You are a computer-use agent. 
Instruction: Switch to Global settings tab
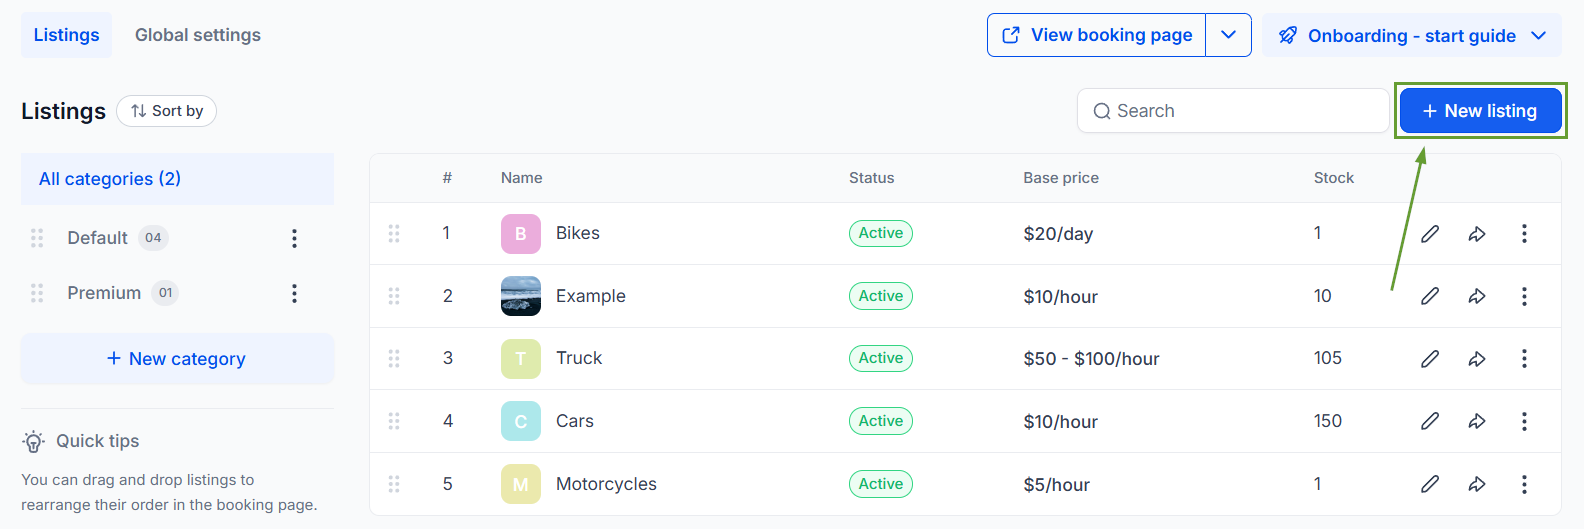pyautogui.click(x=198, y=35)
